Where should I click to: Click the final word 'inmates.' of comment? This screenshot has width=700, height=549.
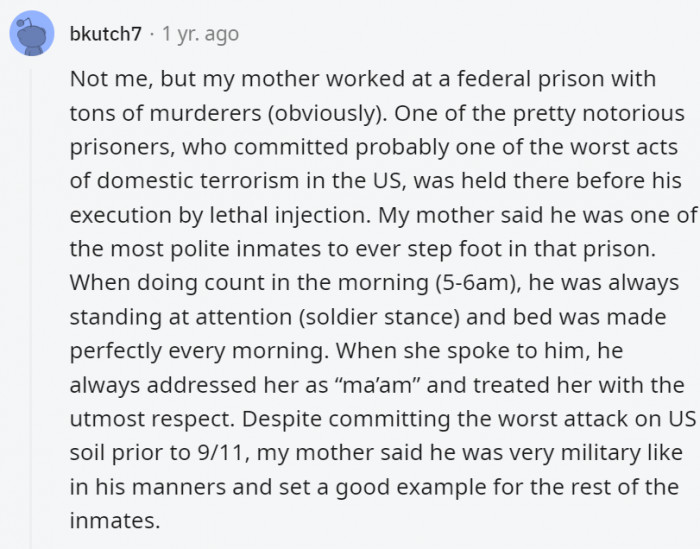click(x=115, y=521)
